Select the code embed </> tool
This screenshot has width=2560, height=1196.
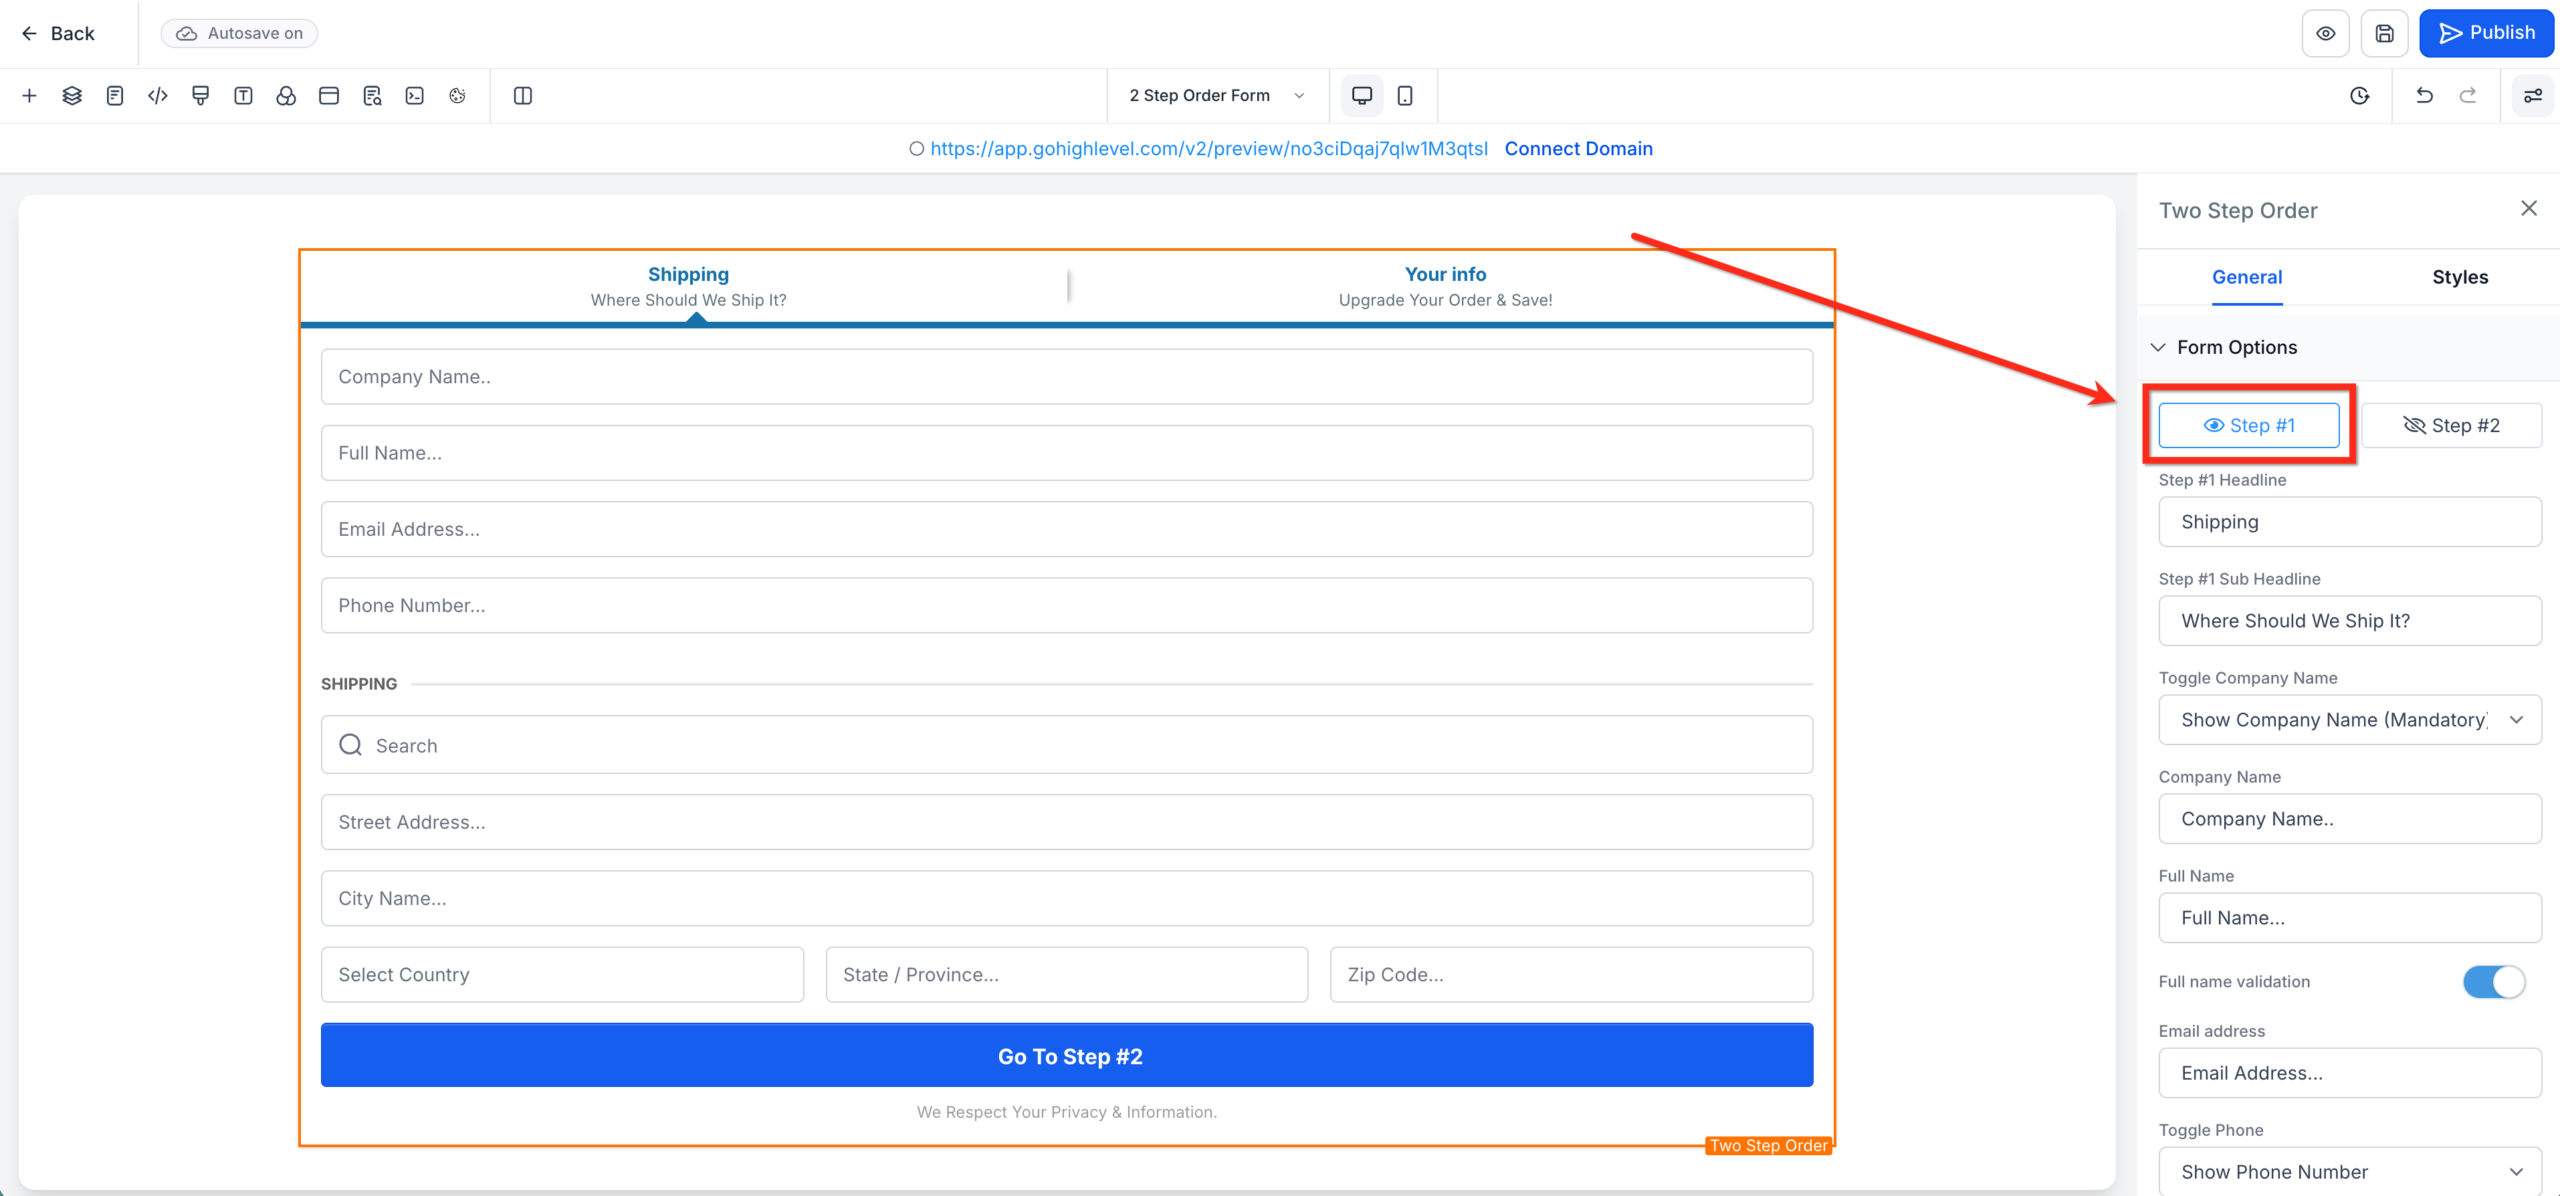tap(157, 95)
